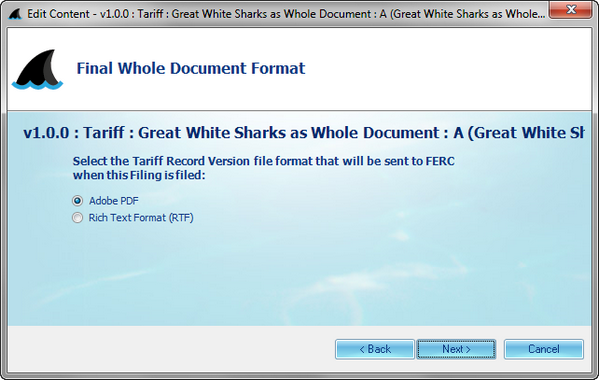Select the Adobe PDF radio button
Screen dimensions: 599x380
(x=78, y=201)
